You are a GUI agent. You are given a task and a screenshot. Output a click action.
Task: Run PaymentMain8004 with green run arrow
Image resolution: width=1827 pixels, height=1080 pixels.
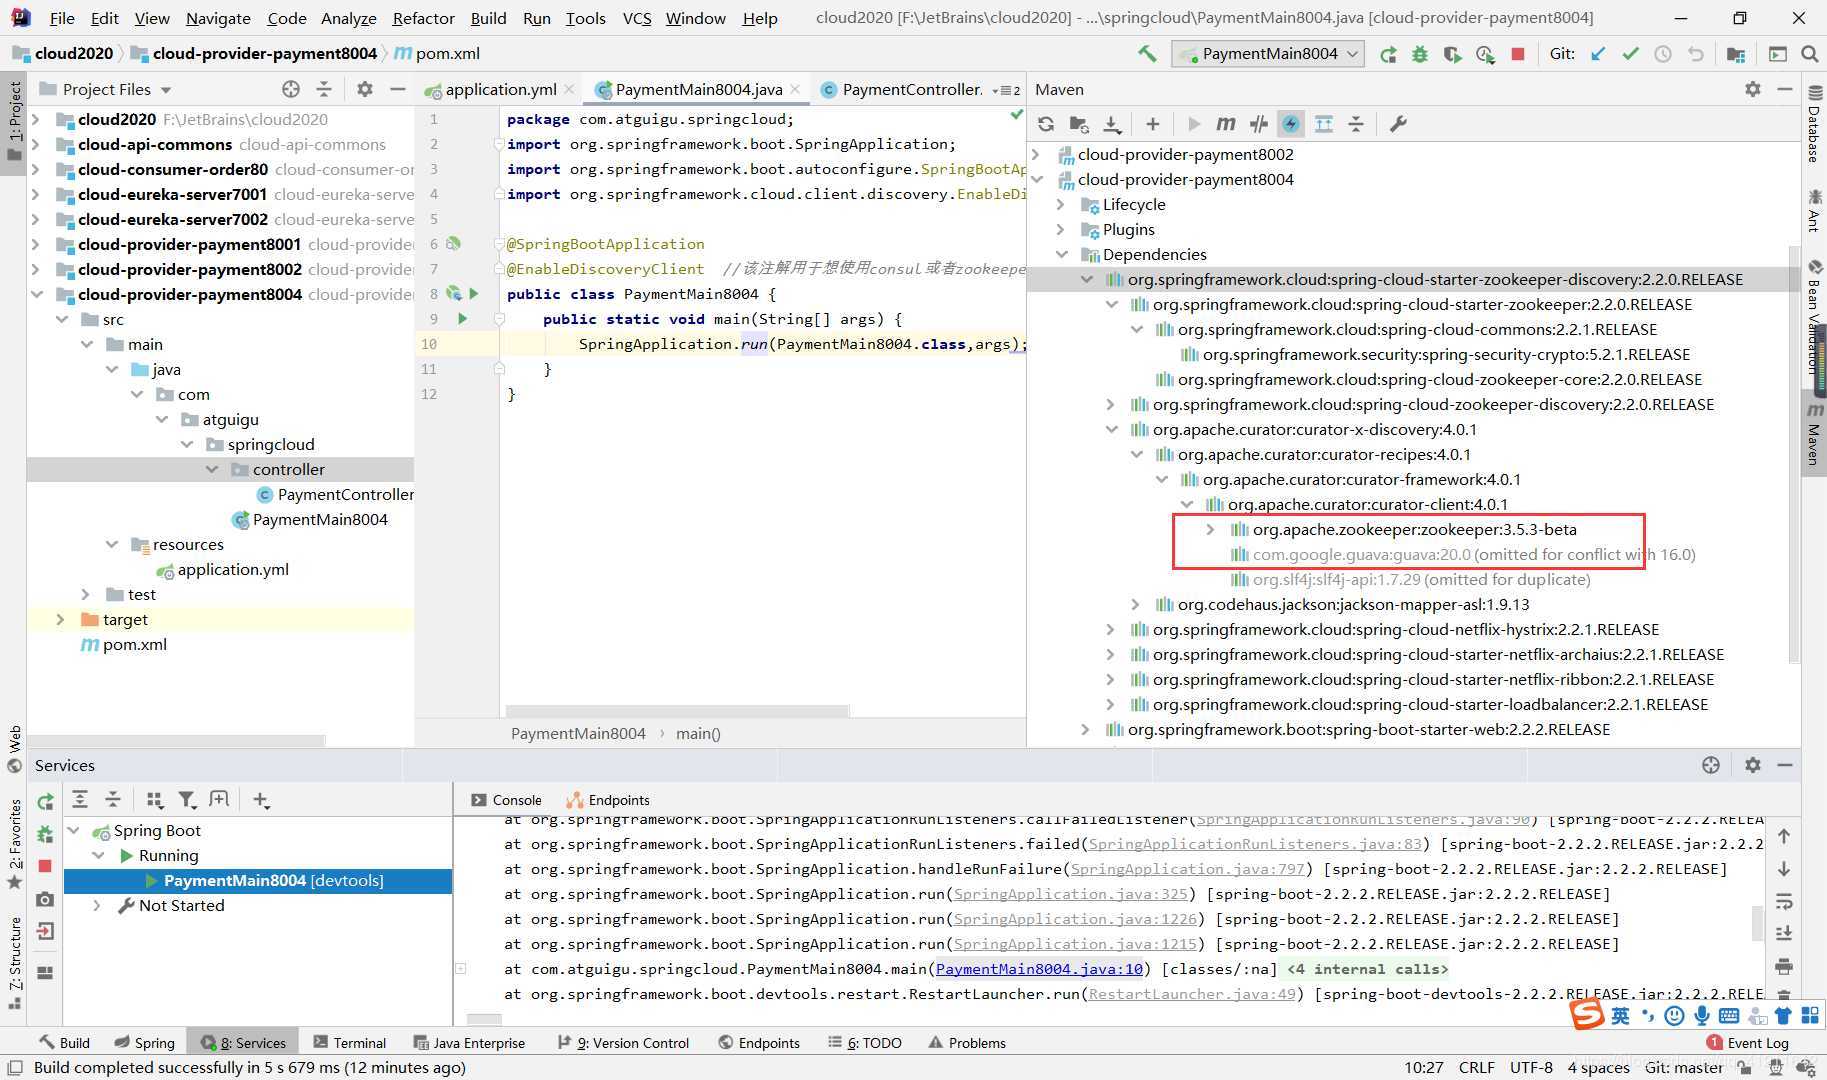(1388, 54)
